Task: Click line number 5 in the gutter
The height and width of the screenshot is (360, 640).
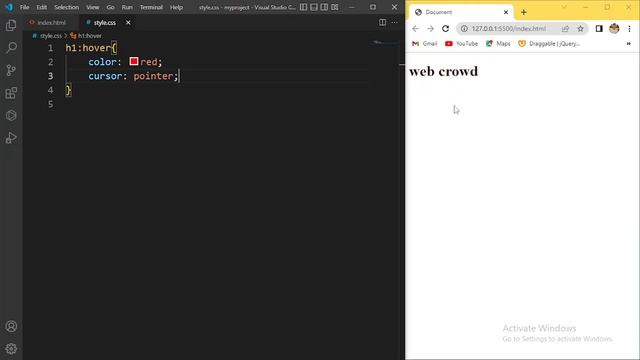Action: [x=51, y=104]
